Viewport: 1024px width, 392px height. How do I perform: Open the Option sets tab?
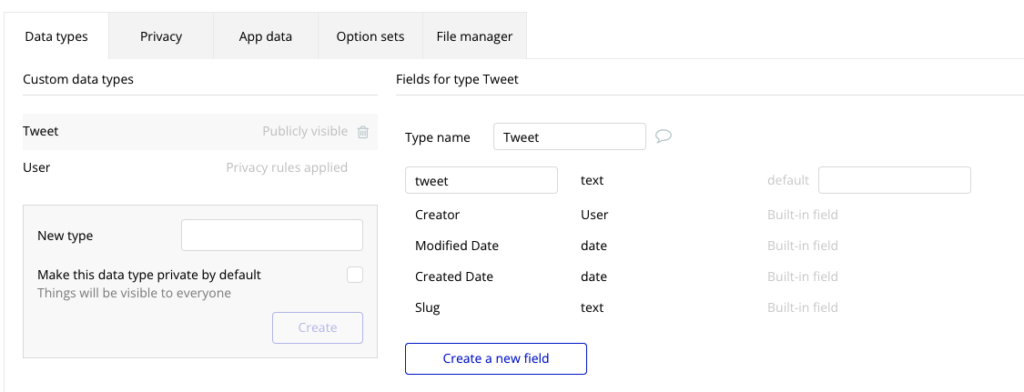pos(370,37)
